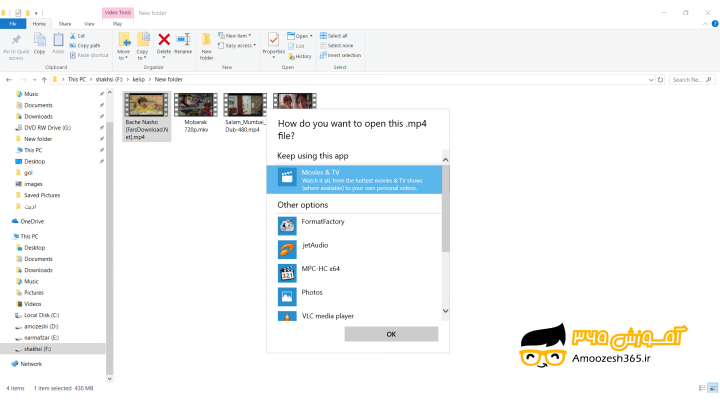This screenshot has height=400, width=720.
Task: Click the Up one level arrow
Action: click(44, 79)
